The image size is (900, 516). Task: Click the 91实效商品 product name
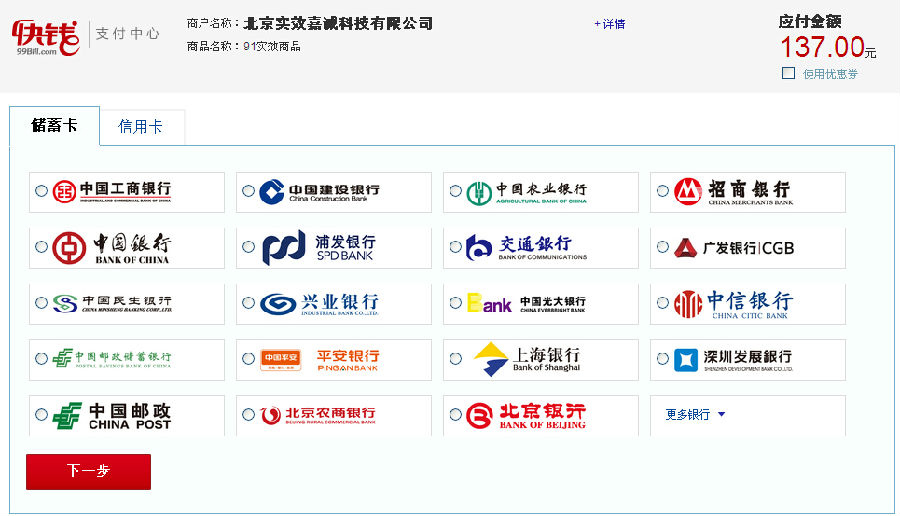click(271, 46)
